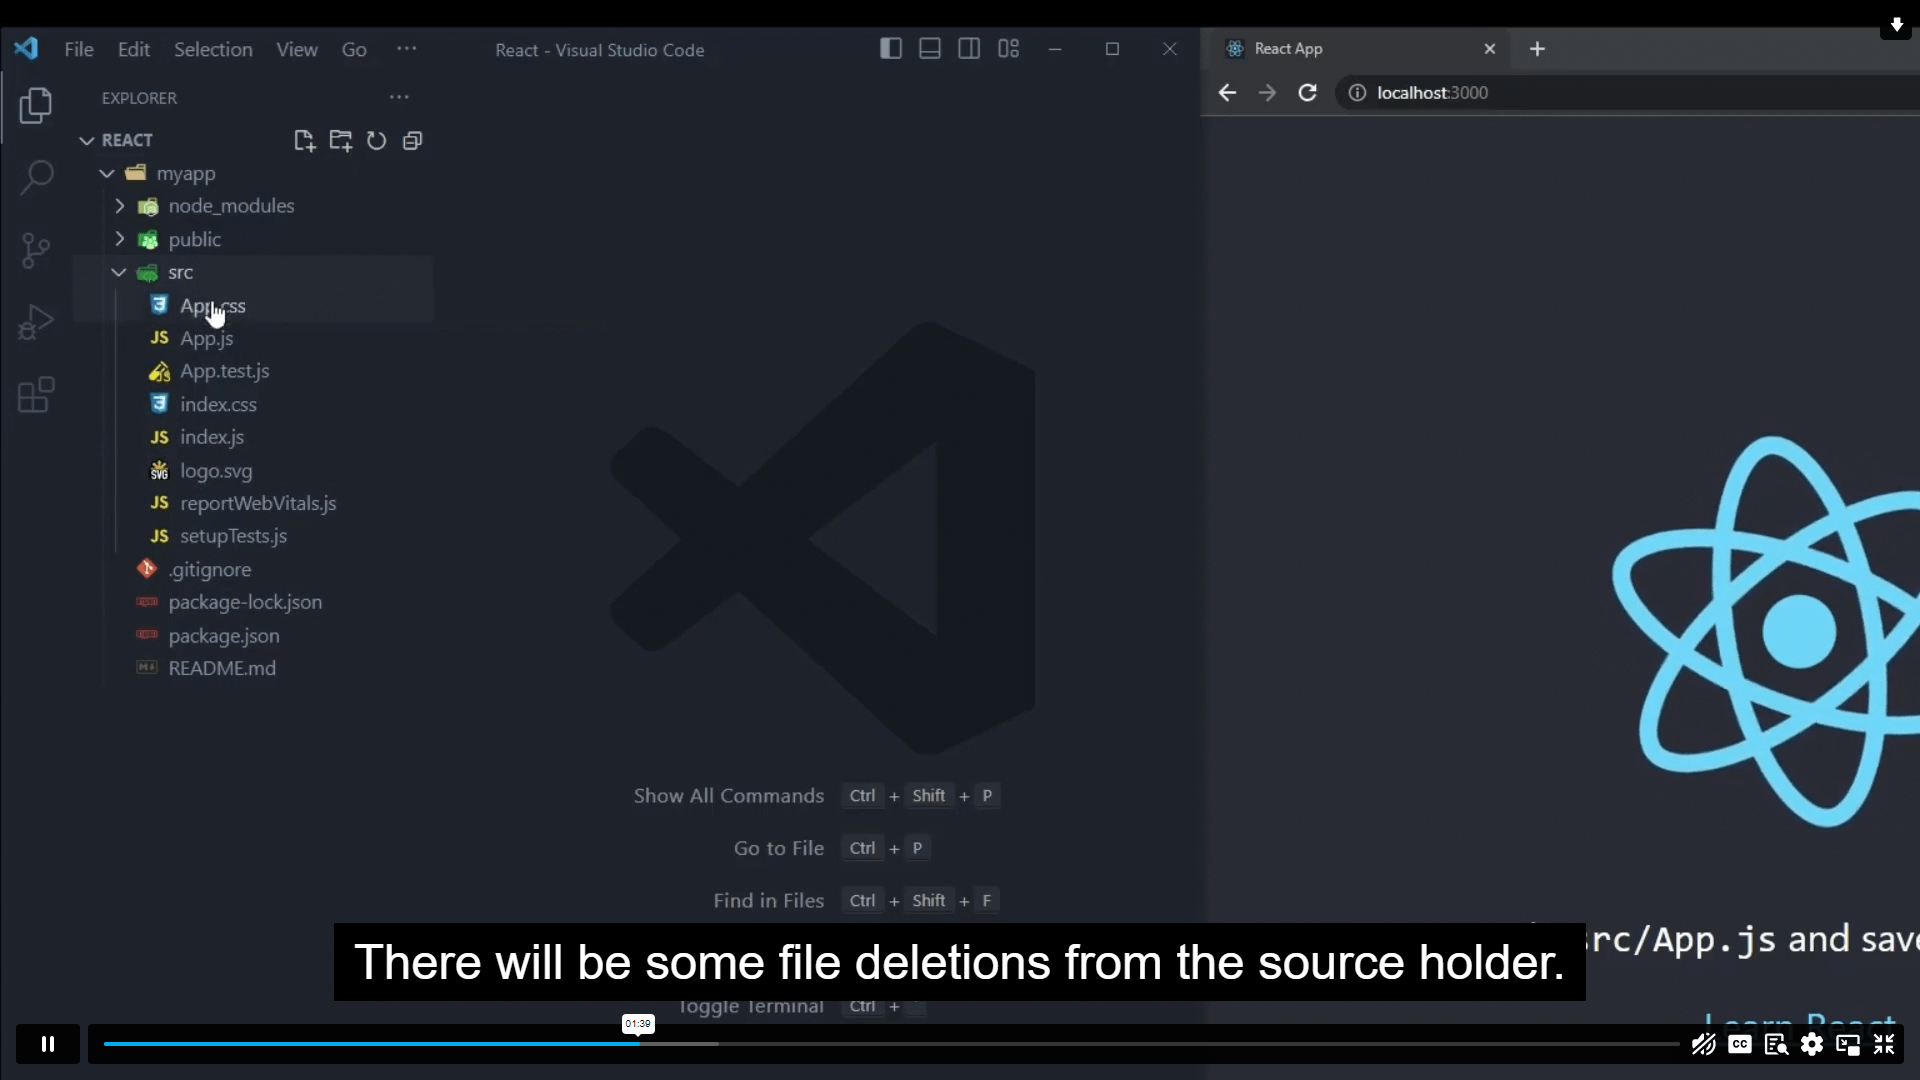Expand the node_modules folder
The height and width of the screenshot is (1080, 1920).
[119, 206]
